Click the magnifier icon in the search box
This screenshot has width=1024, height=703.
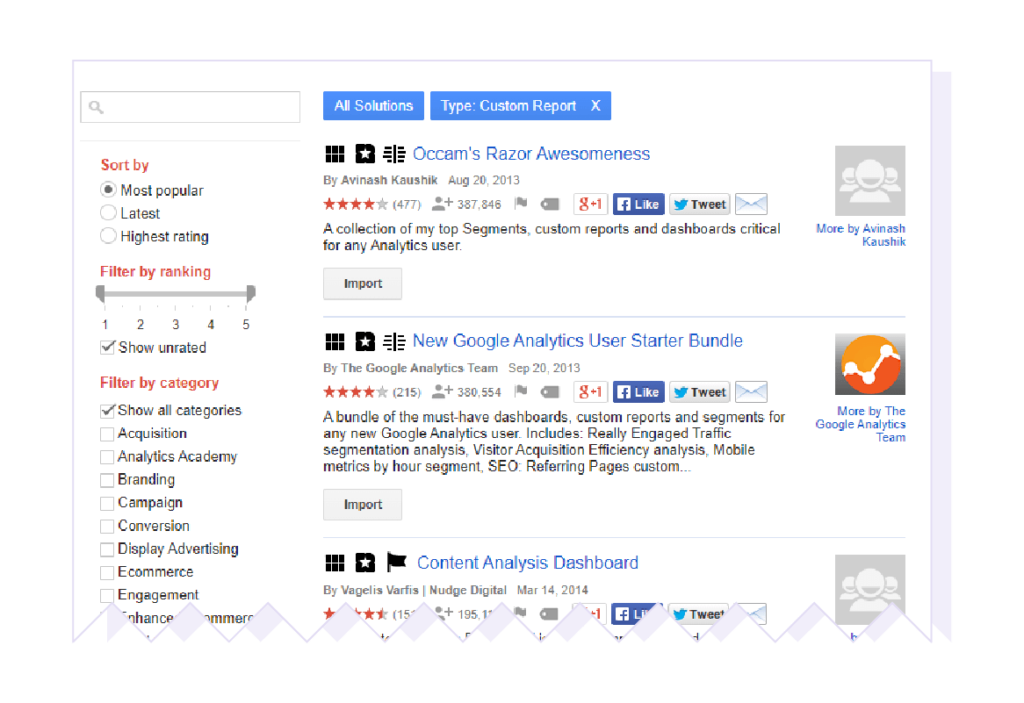(x=96, y=107)
